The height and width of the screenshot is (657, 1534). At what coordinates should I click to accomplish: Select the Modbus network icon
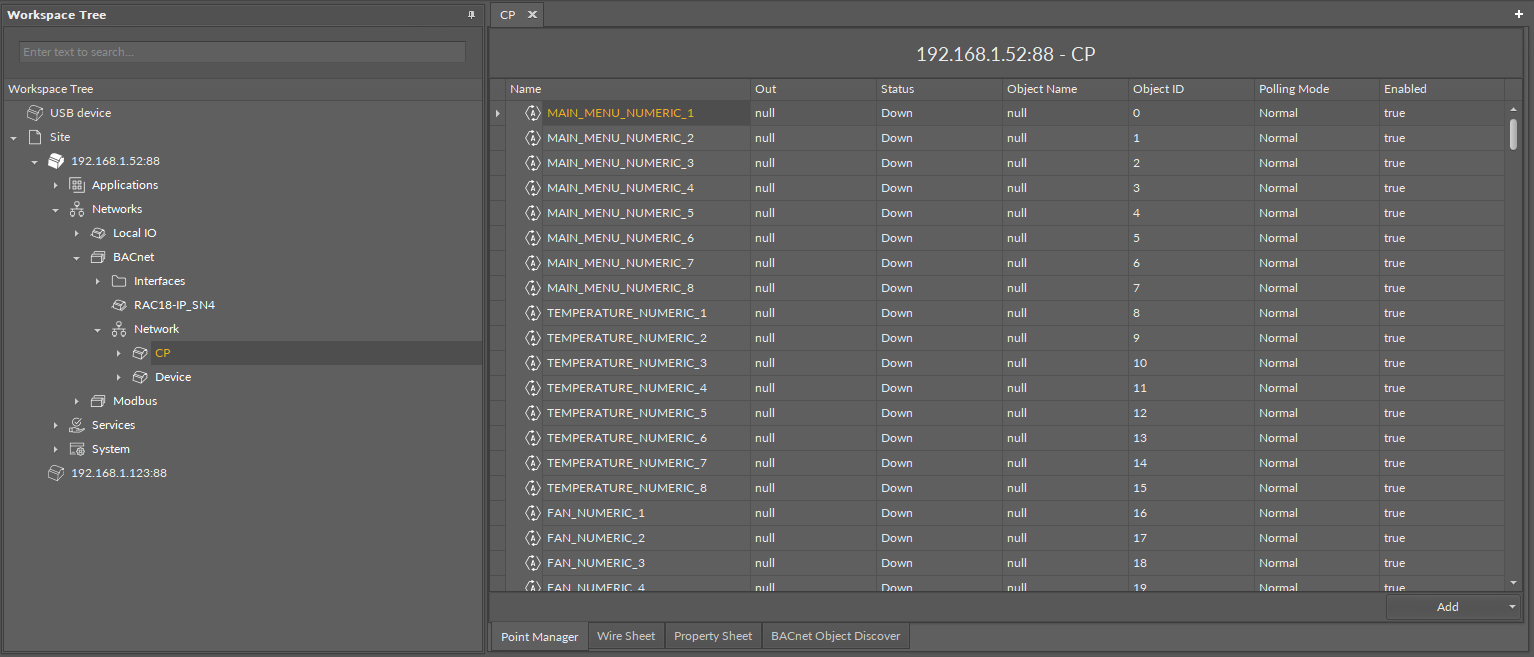[97, 400]
